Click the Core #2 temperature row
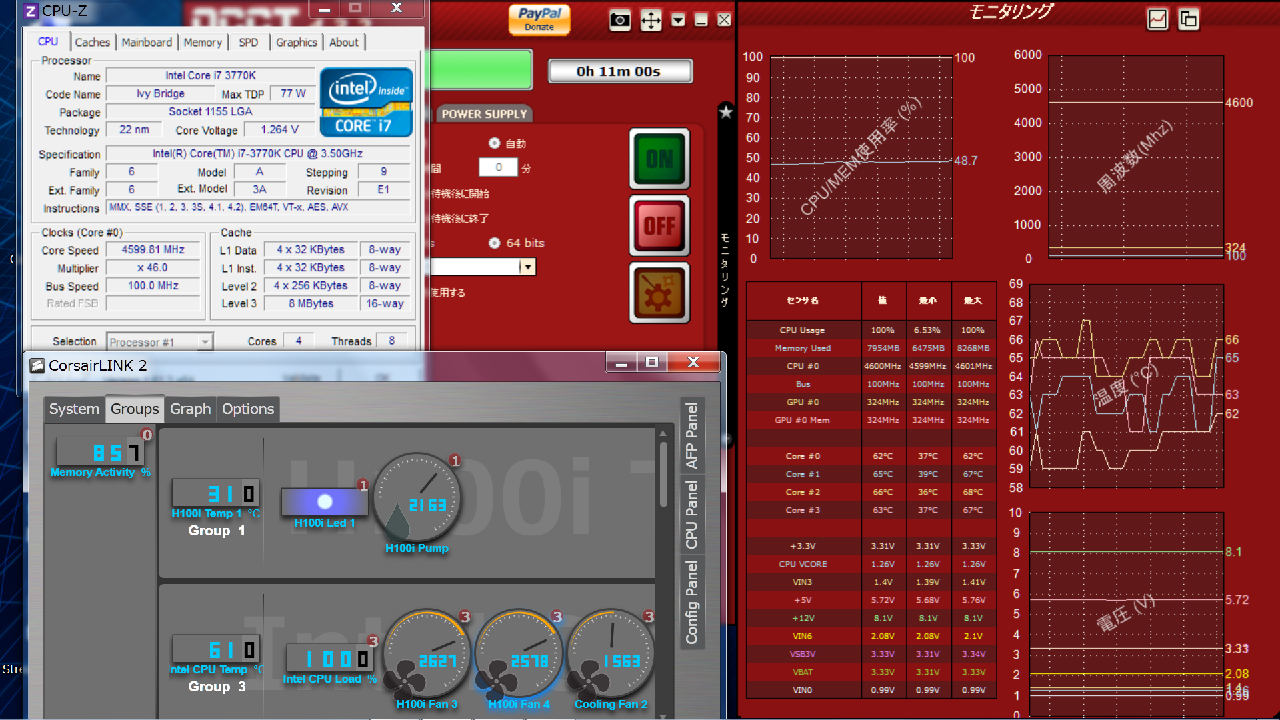This screenshot has height=720, width=1280. coord(871,492)
